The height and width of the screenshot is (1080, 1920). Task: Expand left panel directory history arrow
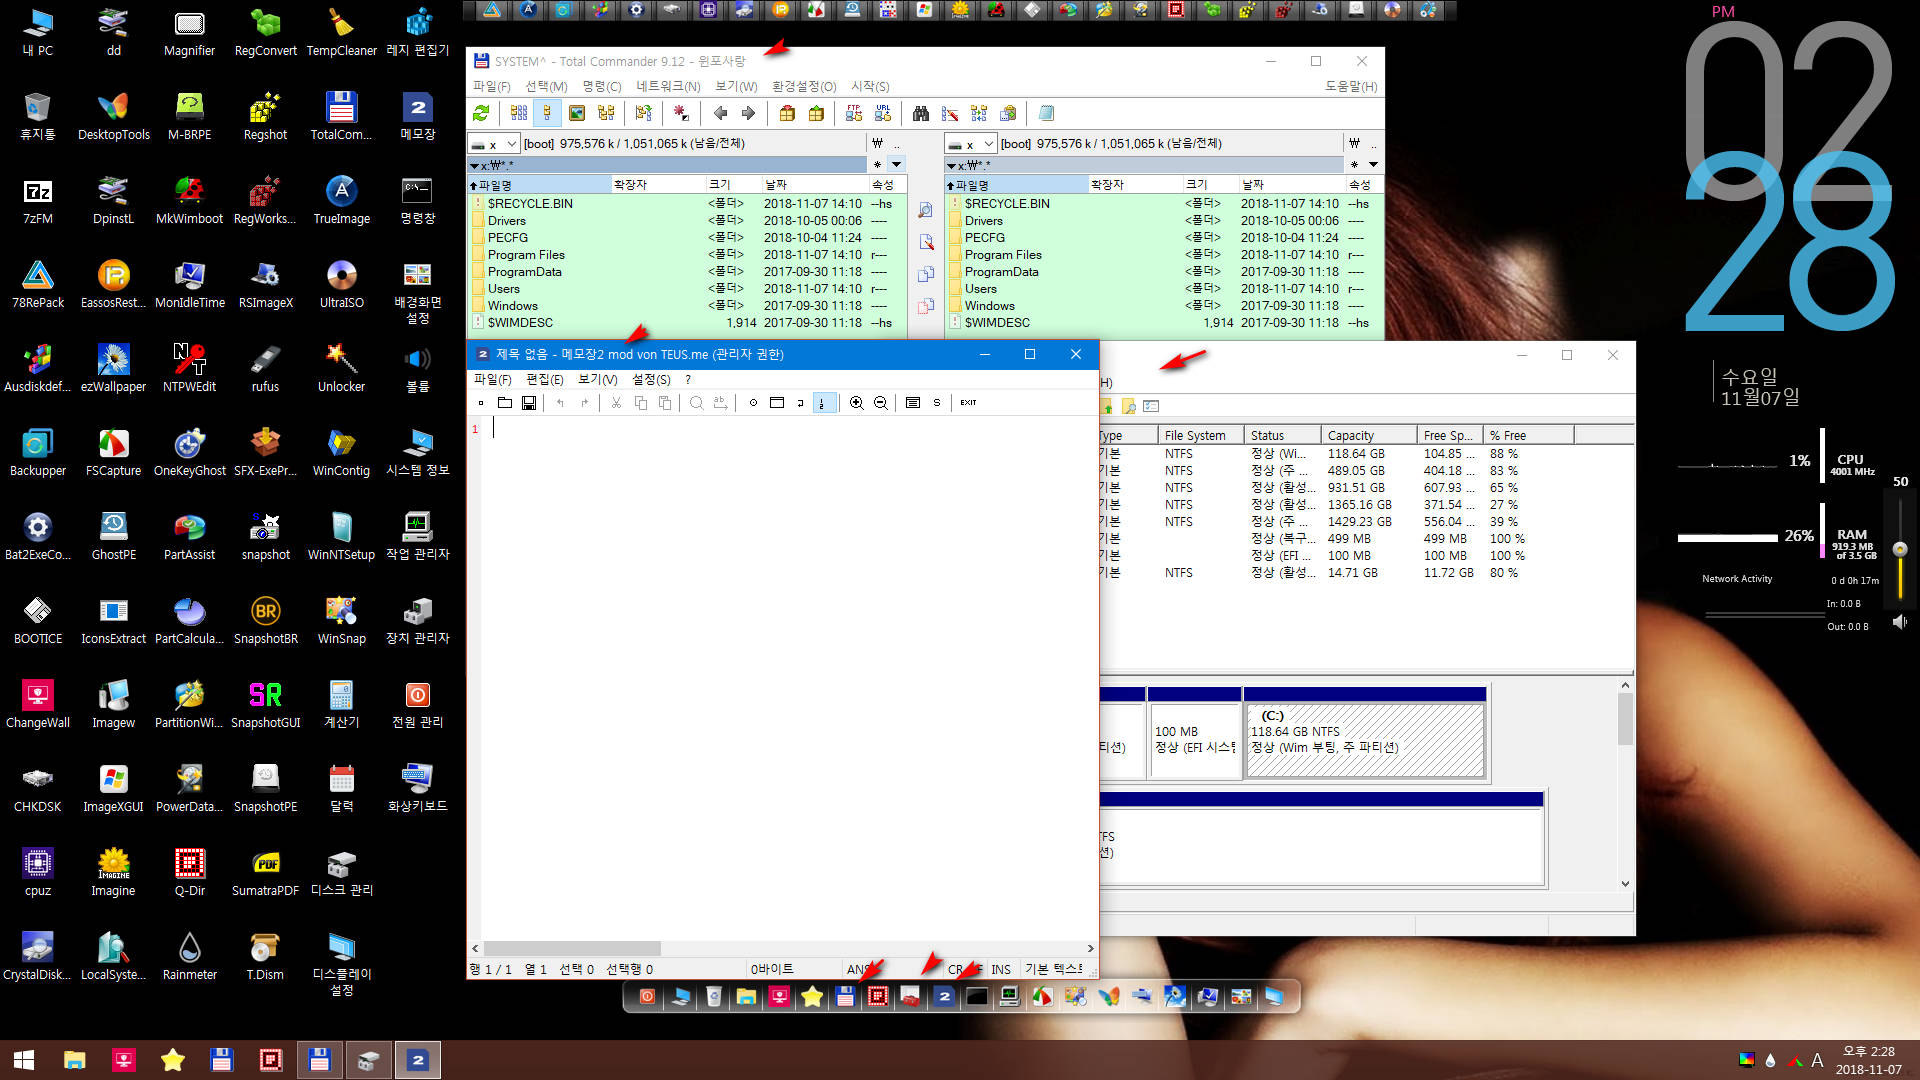click(x=896, y=165)
